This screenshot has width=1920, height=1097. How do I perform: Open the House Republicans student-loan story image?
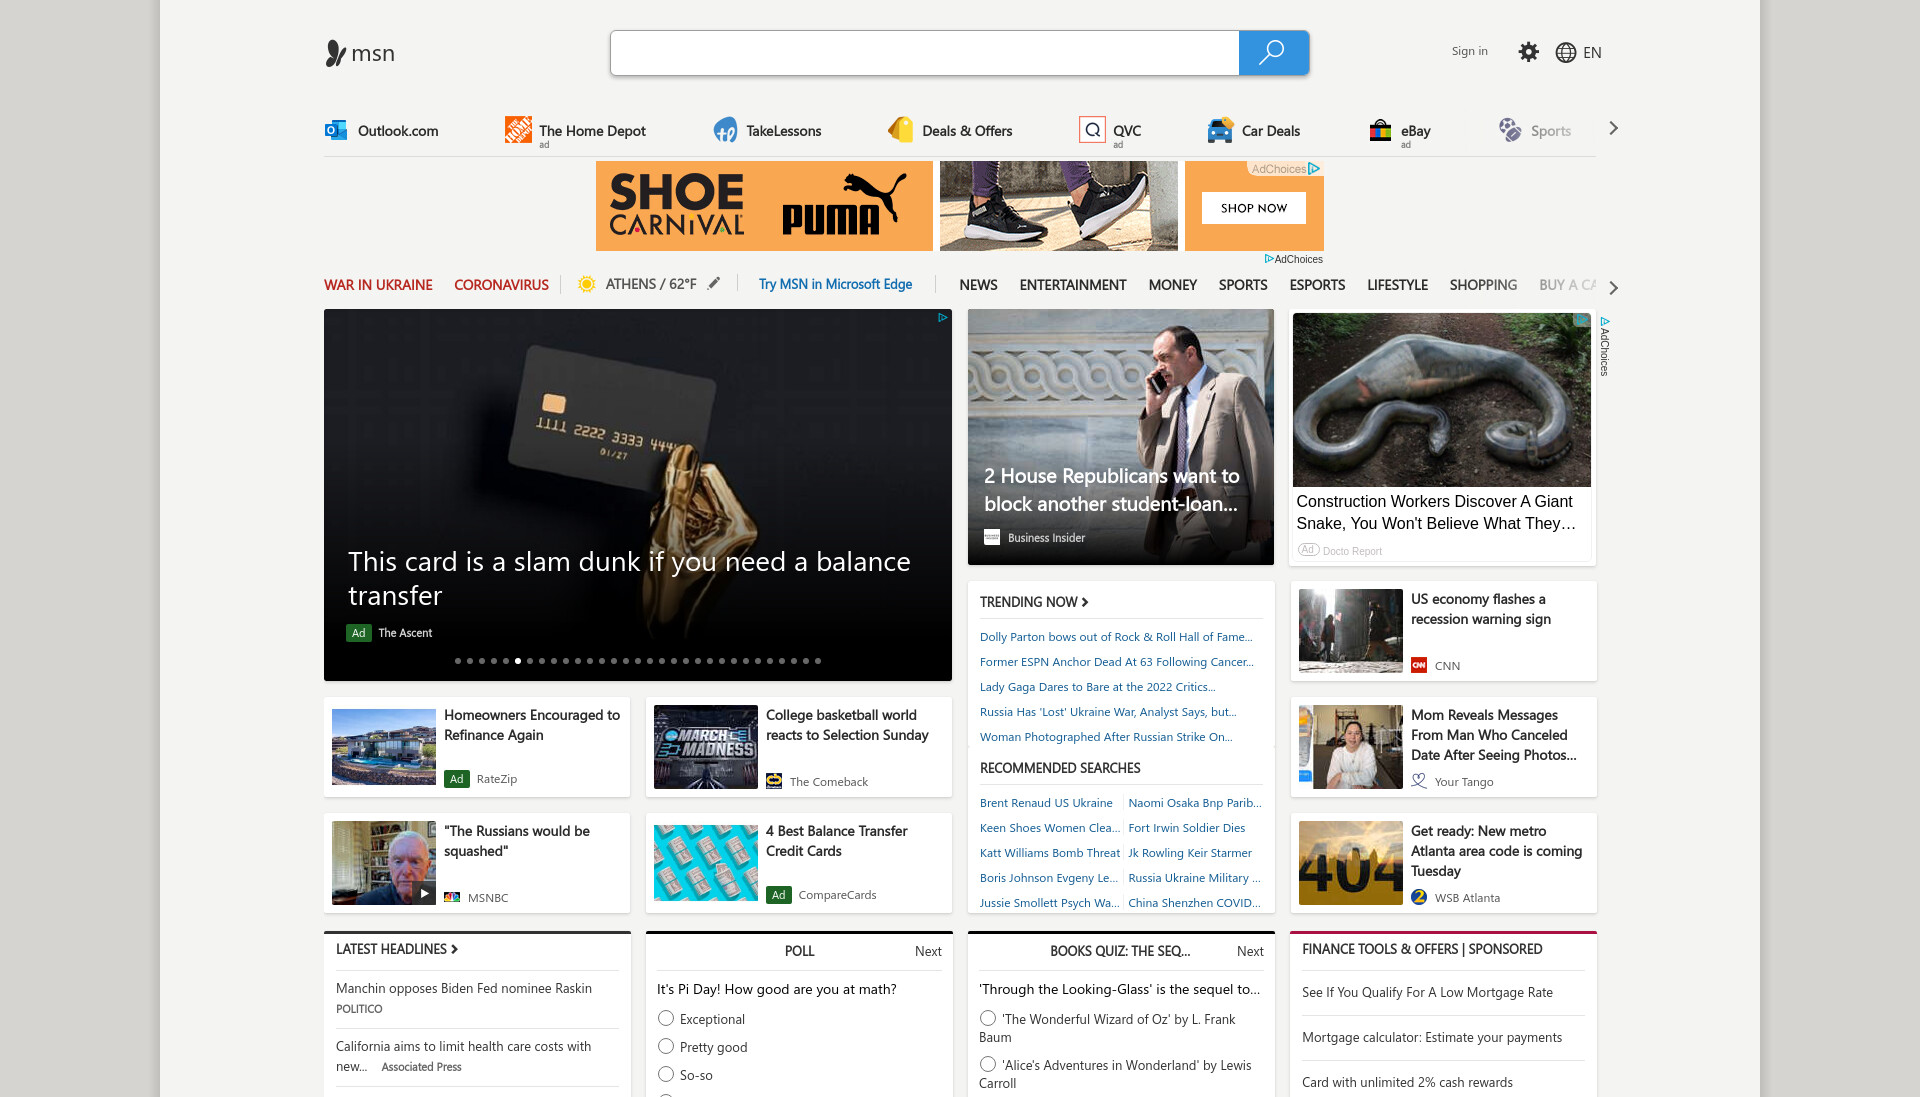(x=1120, y=437)
